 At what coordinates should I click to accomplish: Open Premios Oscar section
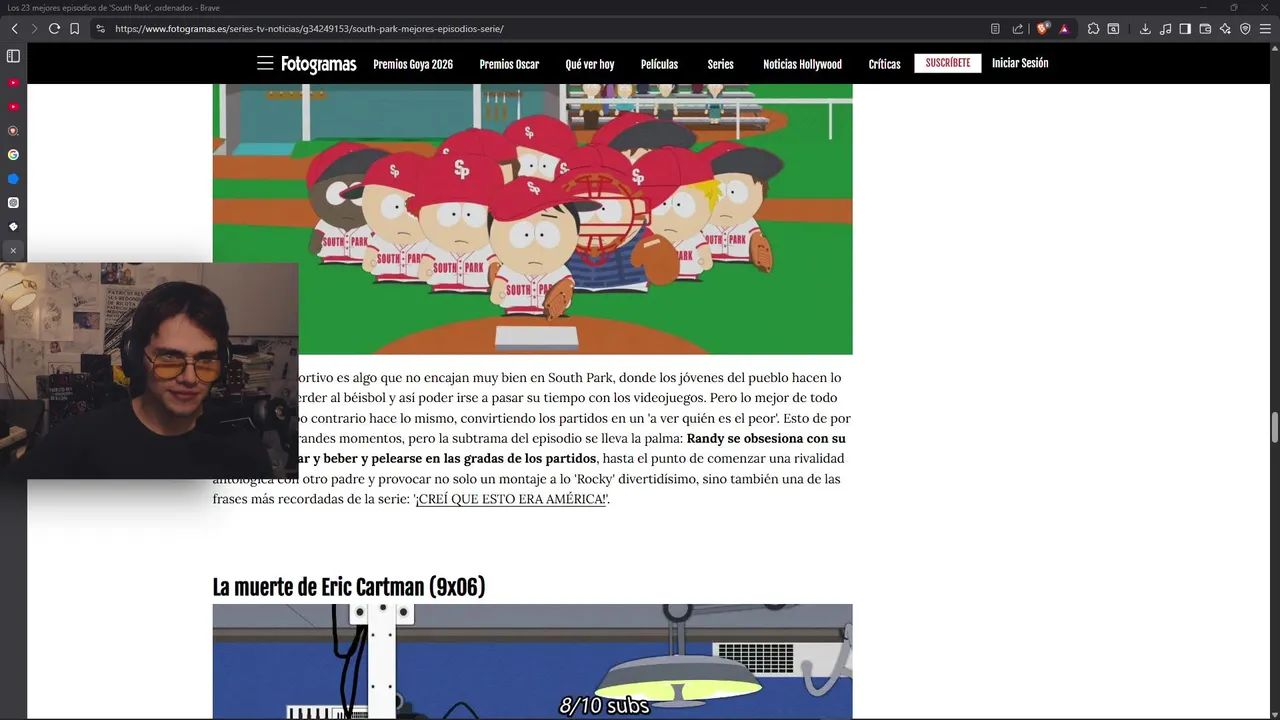click(x=509, y=64)
